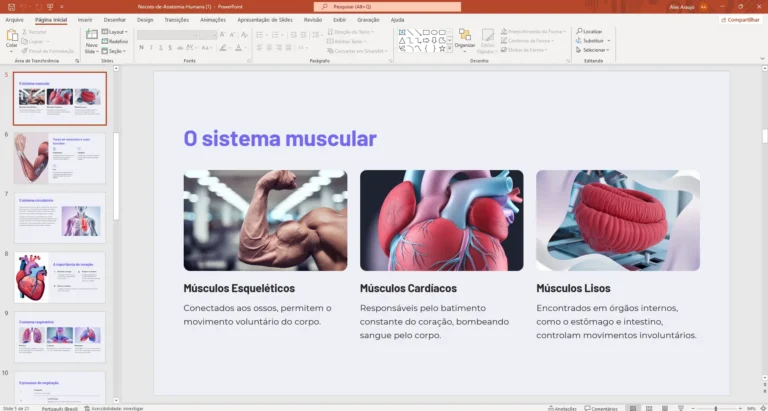Collapse the ribbon with the chevron

(762, 59)
